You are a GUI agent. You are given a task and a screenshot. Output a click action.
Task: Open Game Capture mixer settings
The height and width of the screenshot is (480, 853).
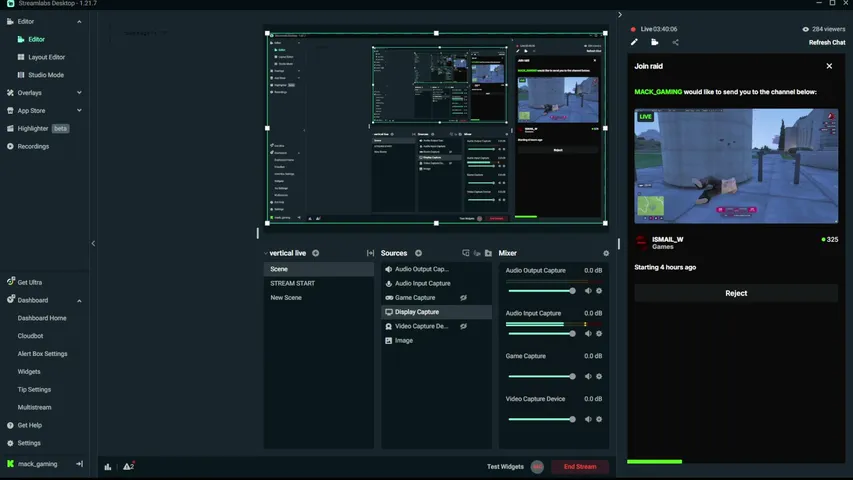[599, 376]
